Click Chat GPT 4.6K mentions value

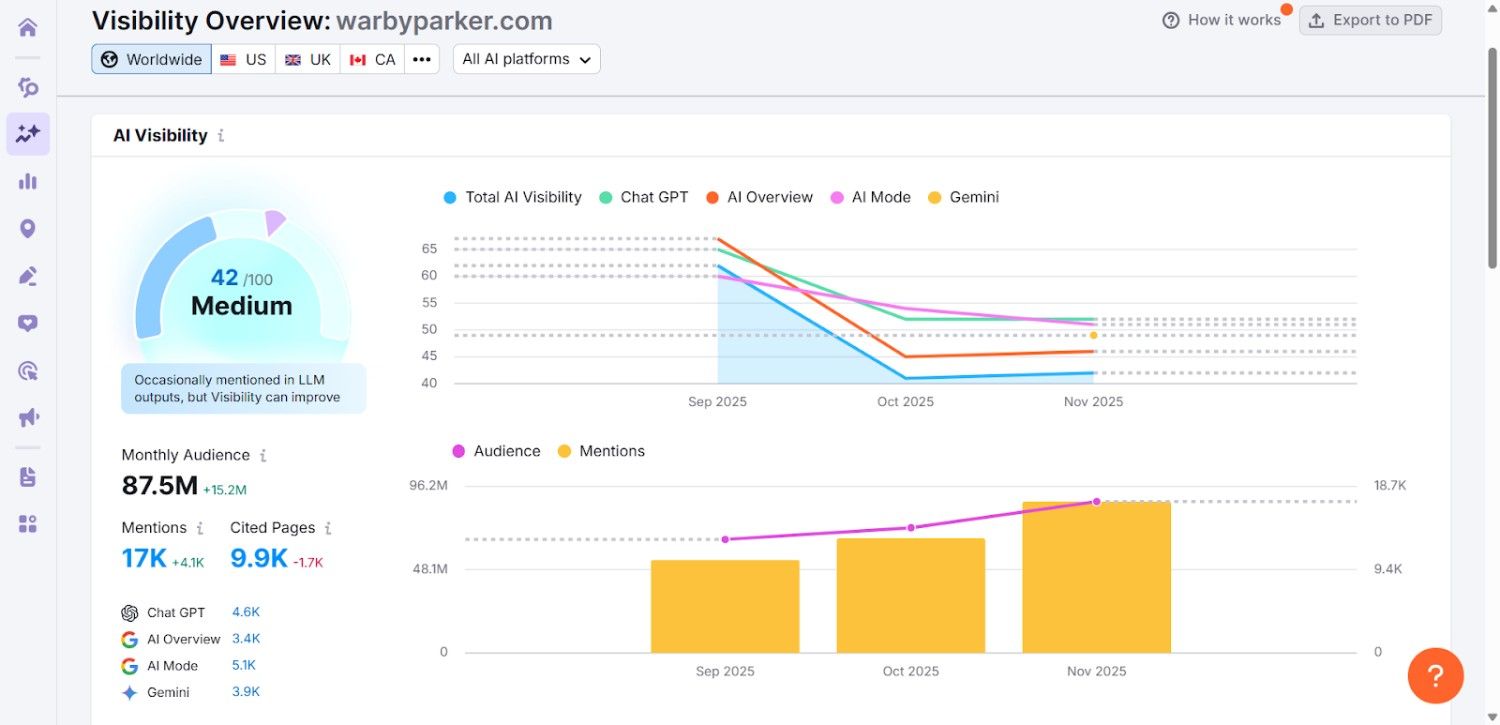pyautogui.click(x=246, y=612)
